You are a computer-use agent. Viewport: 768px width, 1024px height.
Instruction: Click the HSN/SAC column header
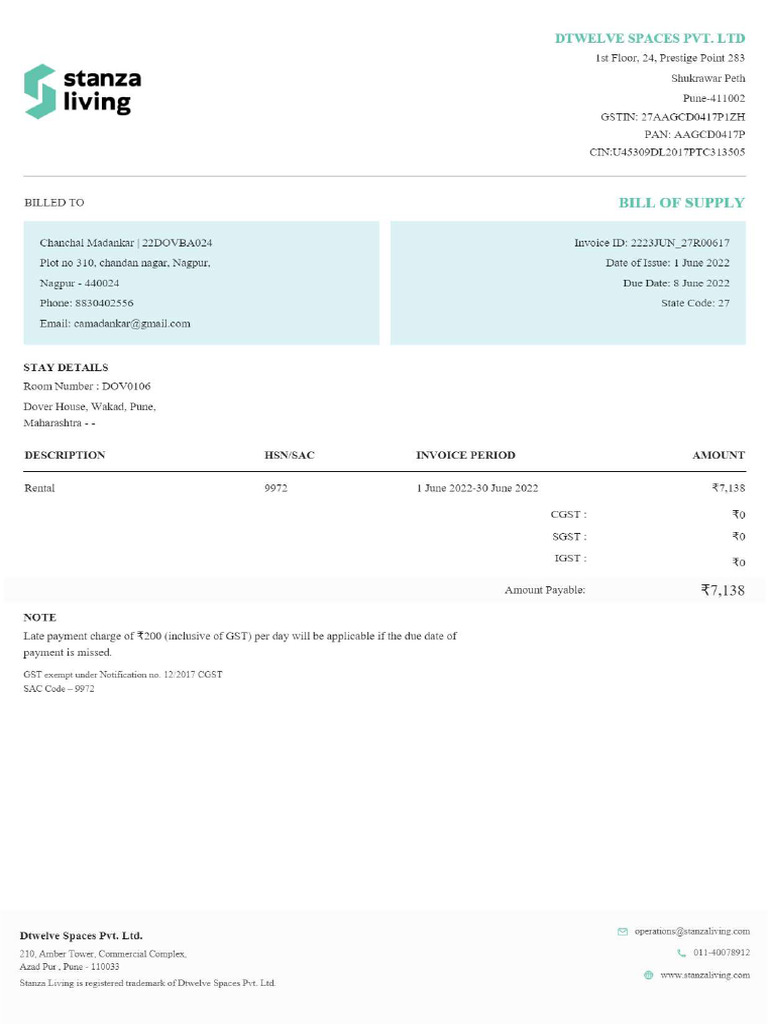[x=289, y=455]
